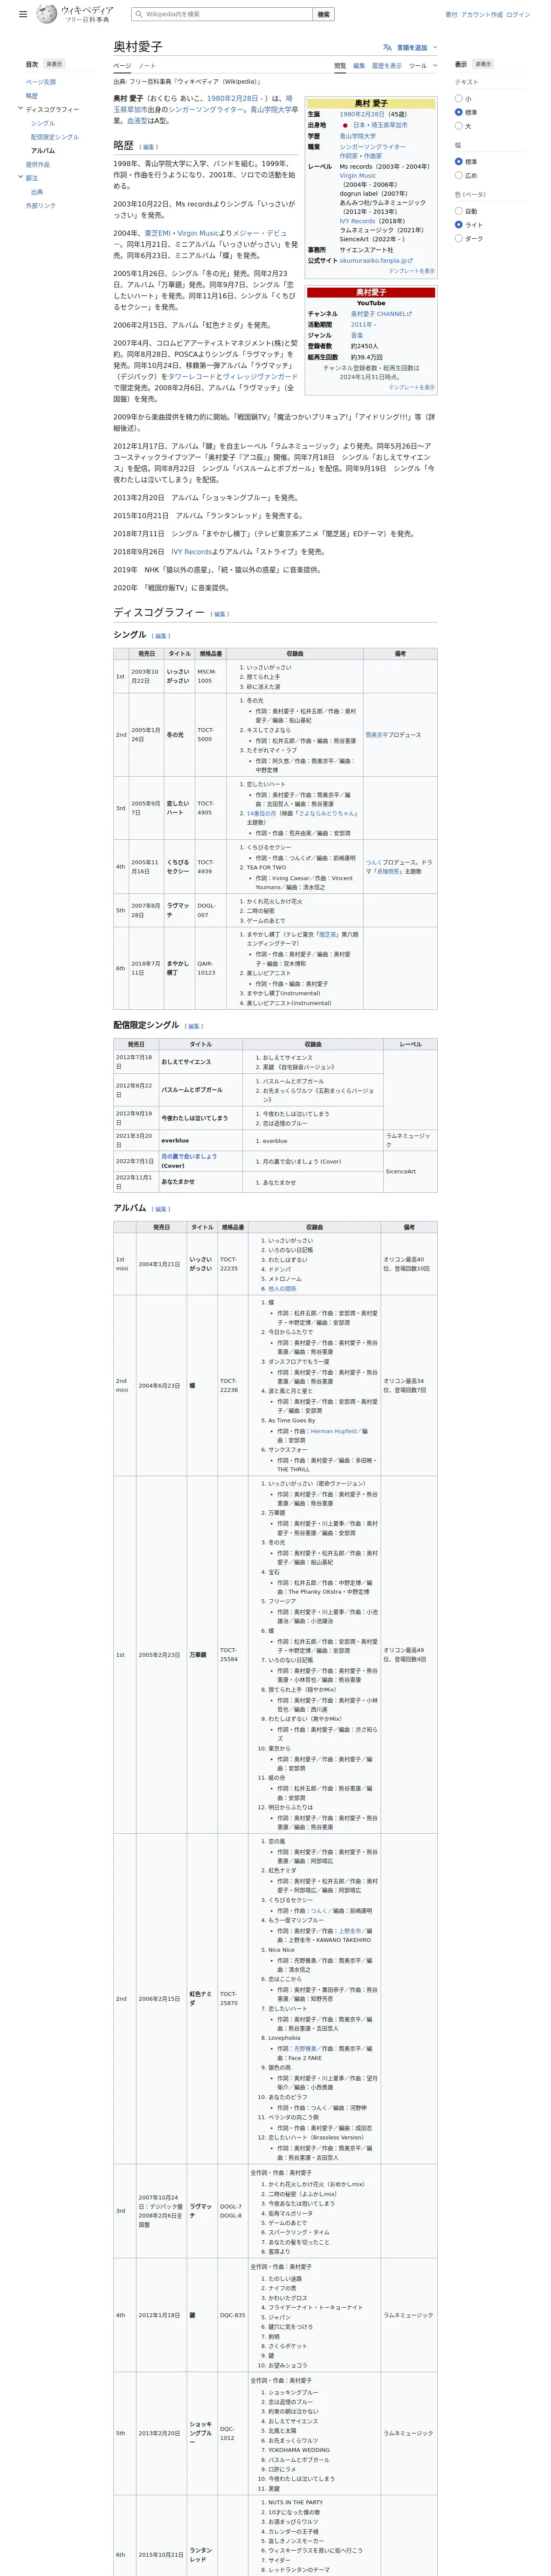This screenshot has height=2576, width=551.
Task: Select 広め width option
Action: 459,175
